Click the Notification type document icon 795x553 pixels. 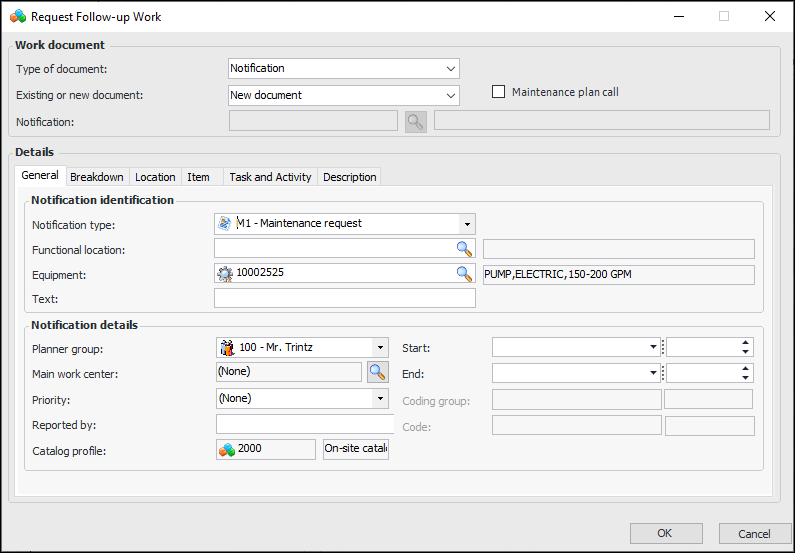pyautogui.click(x=225, y=223)
